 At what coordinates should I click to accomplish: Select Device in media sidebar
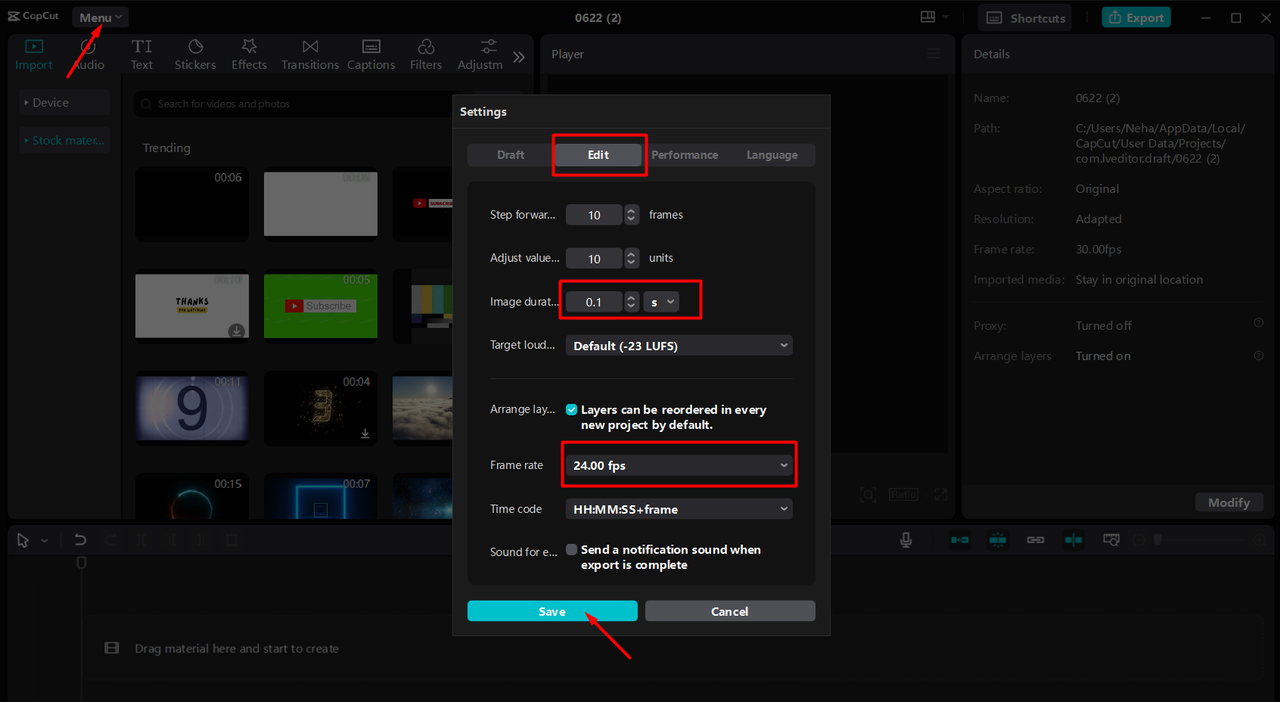pyautogui.click(x=64, y=102)
